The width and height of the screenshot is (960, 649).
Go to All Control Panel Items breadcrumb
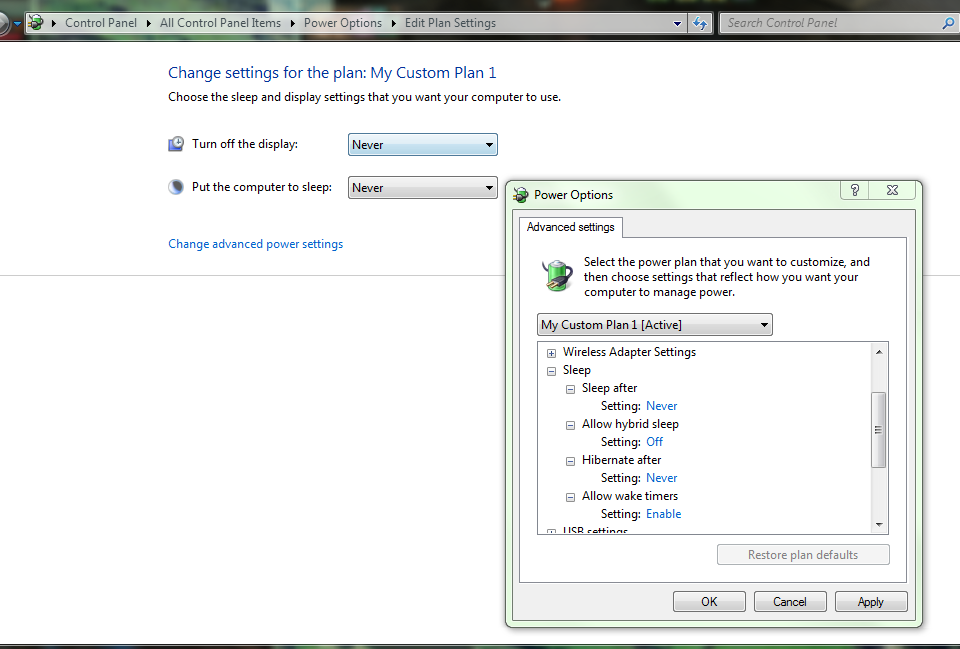tap(220, 23)
